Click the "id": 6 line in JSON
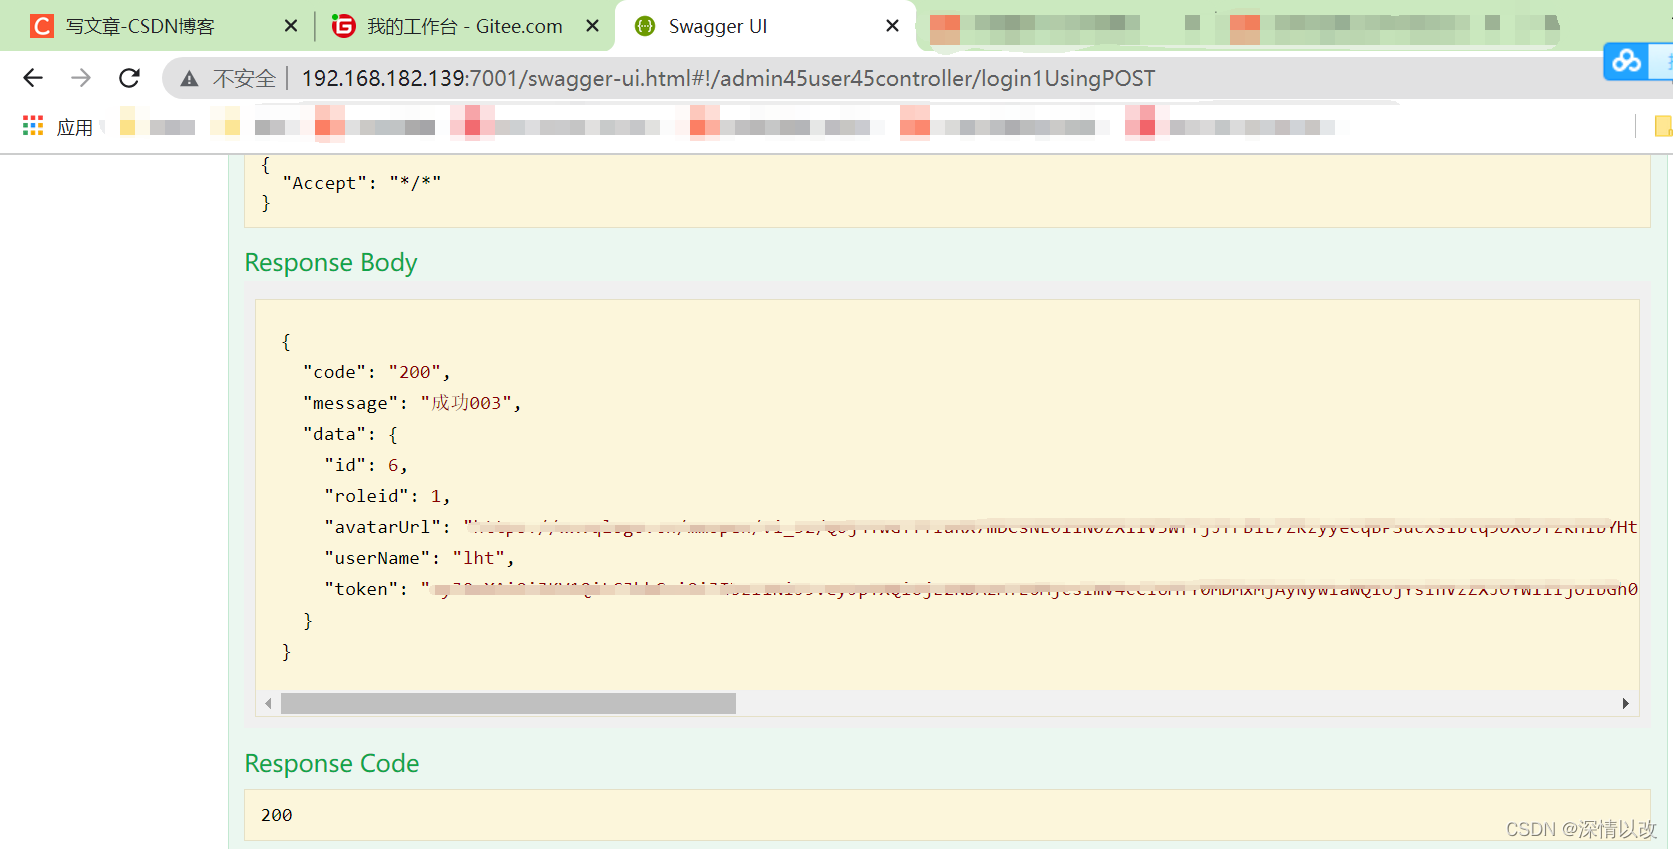The height and width of the screenshot is (849, 1673). tap(366, 465)
